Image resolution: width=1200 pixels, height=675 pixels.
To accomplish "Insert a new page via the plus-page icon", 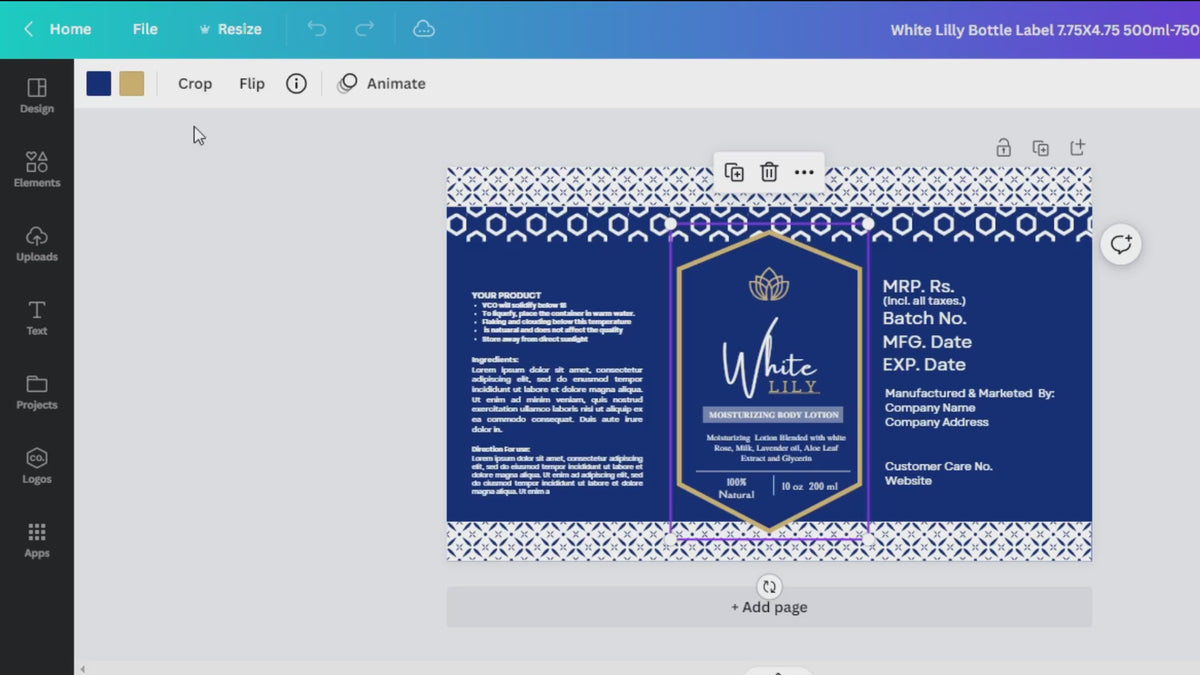I will pos(1077,148).
